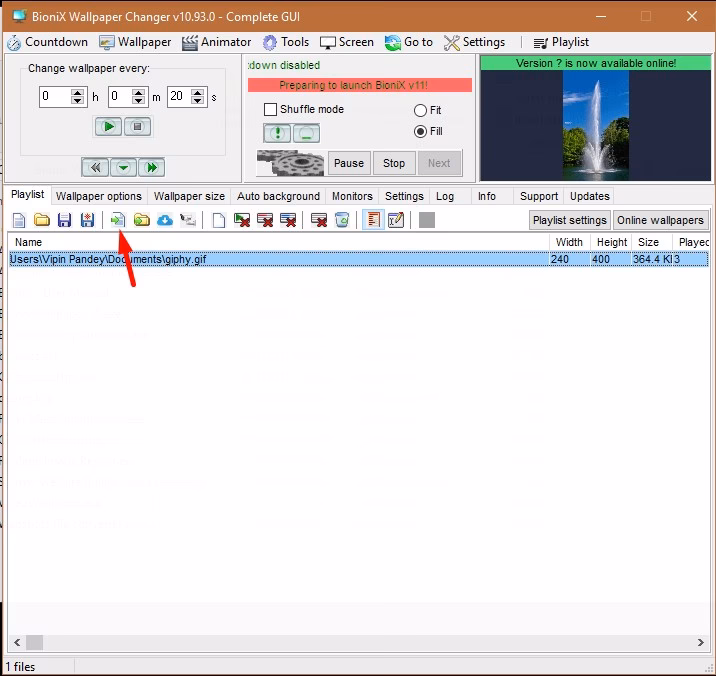Add a file with the green arrow page icon
The image size is (716, 676).
click(118, 221)
